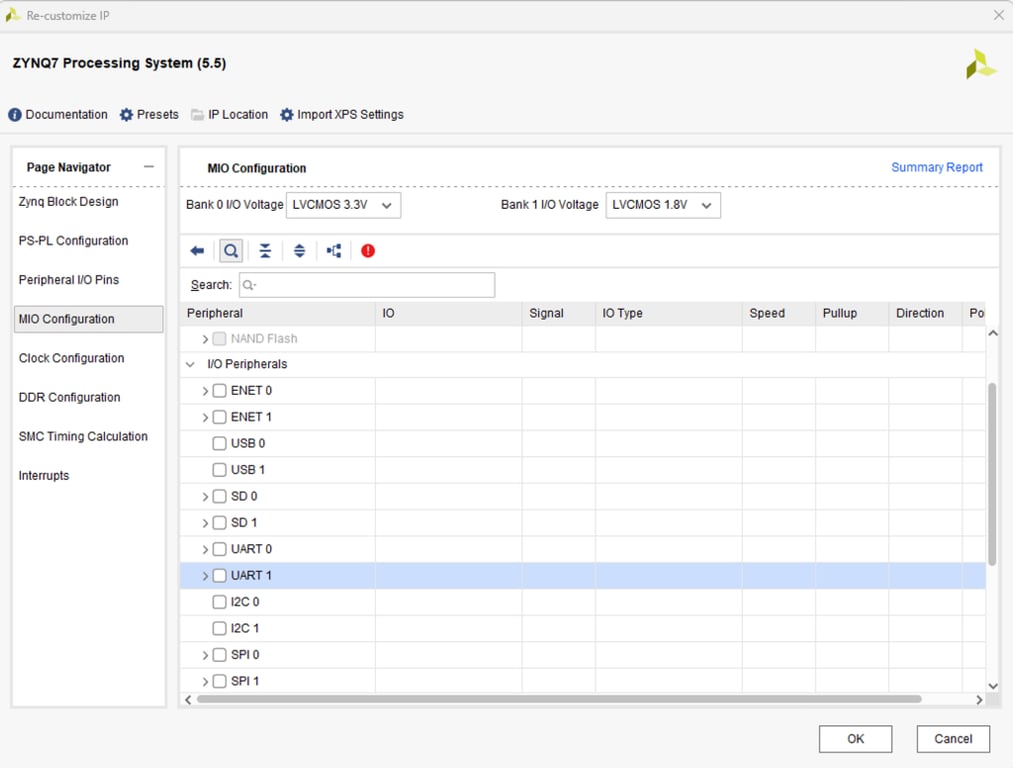Screen dimensions: 1013x768
Task: Click the Cancel button
Action: pos(953,738)
